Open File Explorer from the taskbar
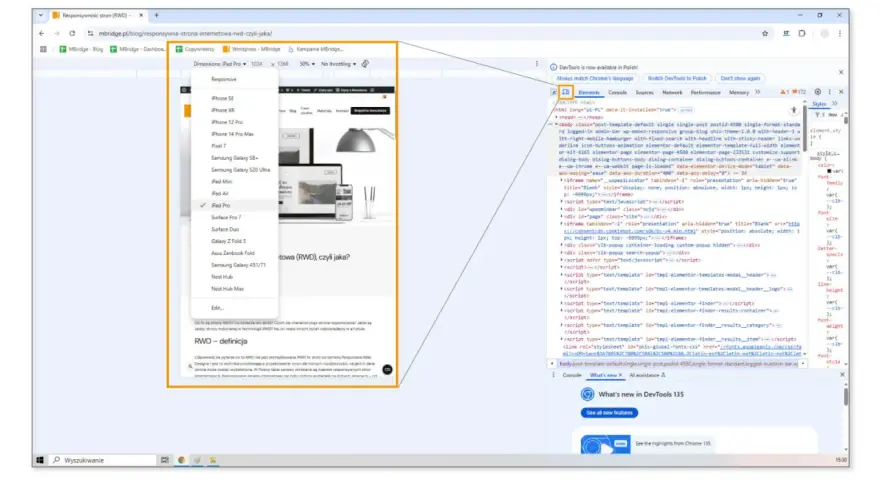This screenshot has height=480, width=880. pyautogui.click(x=213, y=460)
